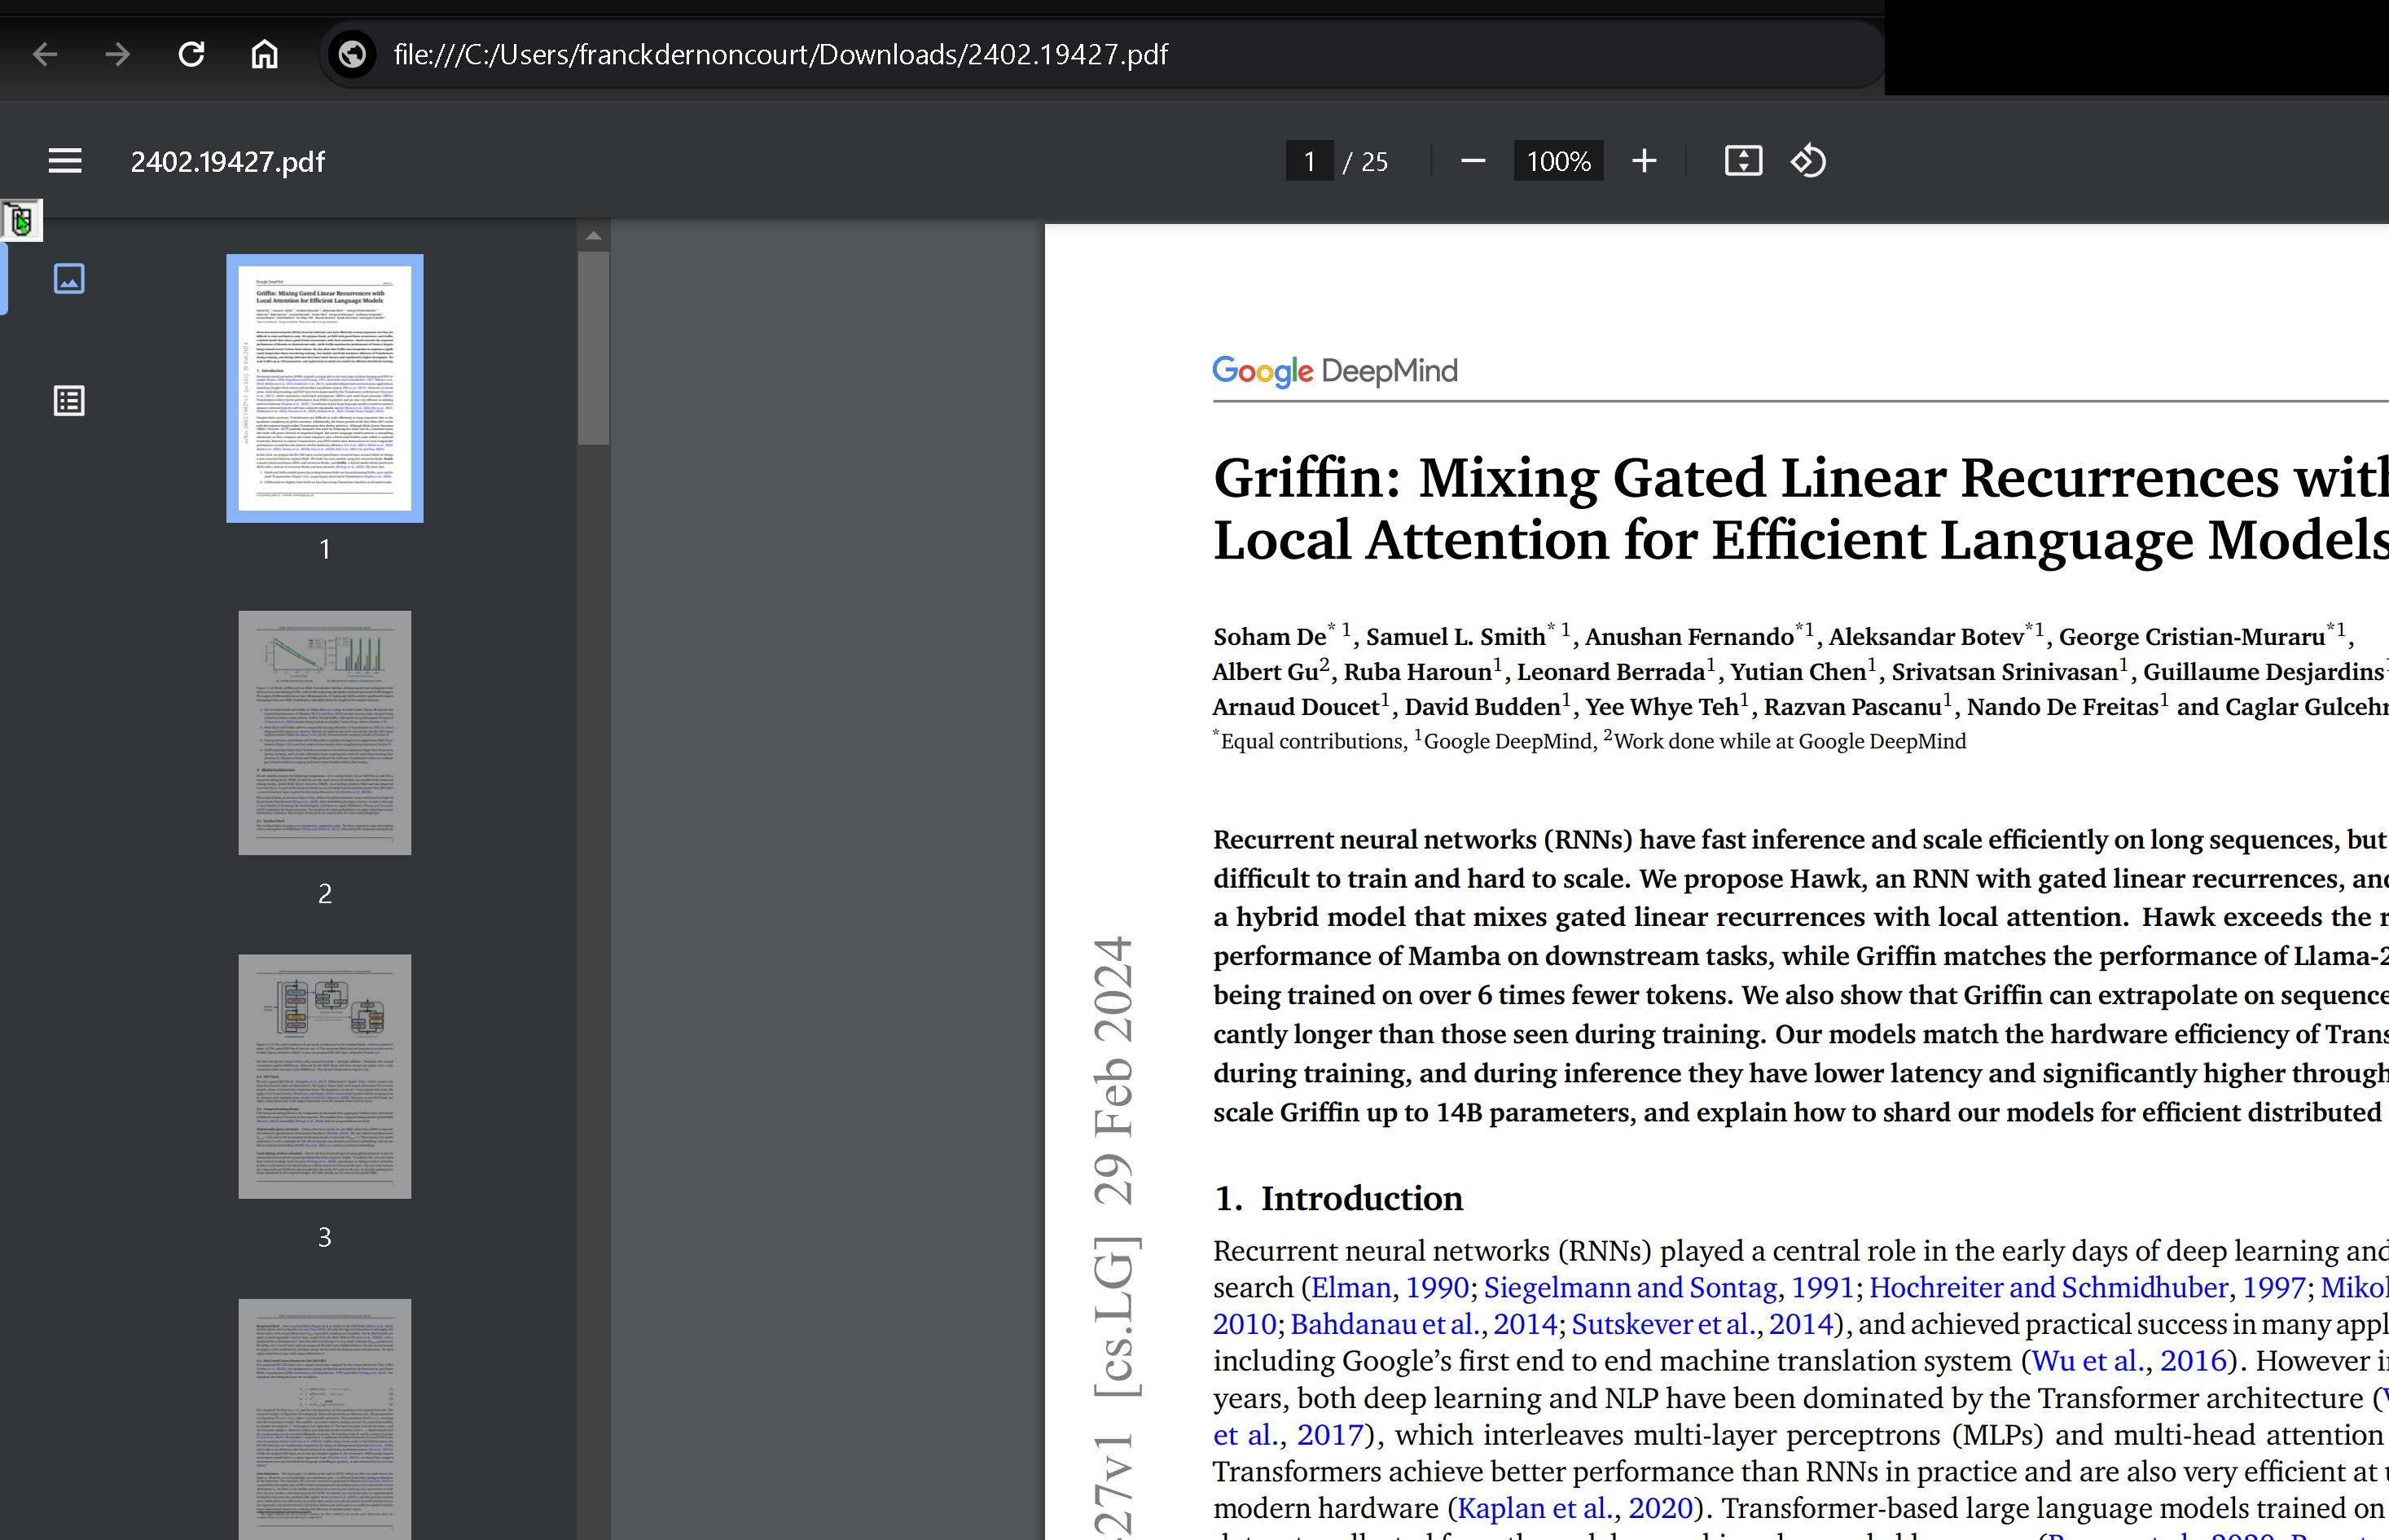Click the sidebar scrollbar up arrow

pos(593,236)
